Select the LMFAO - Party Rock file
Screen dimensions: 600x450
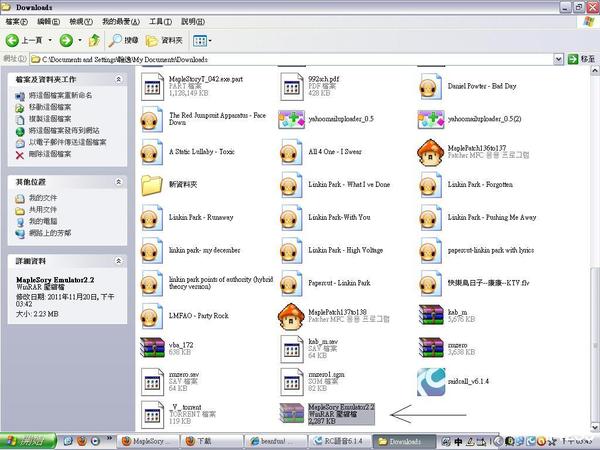click(152, 315)
